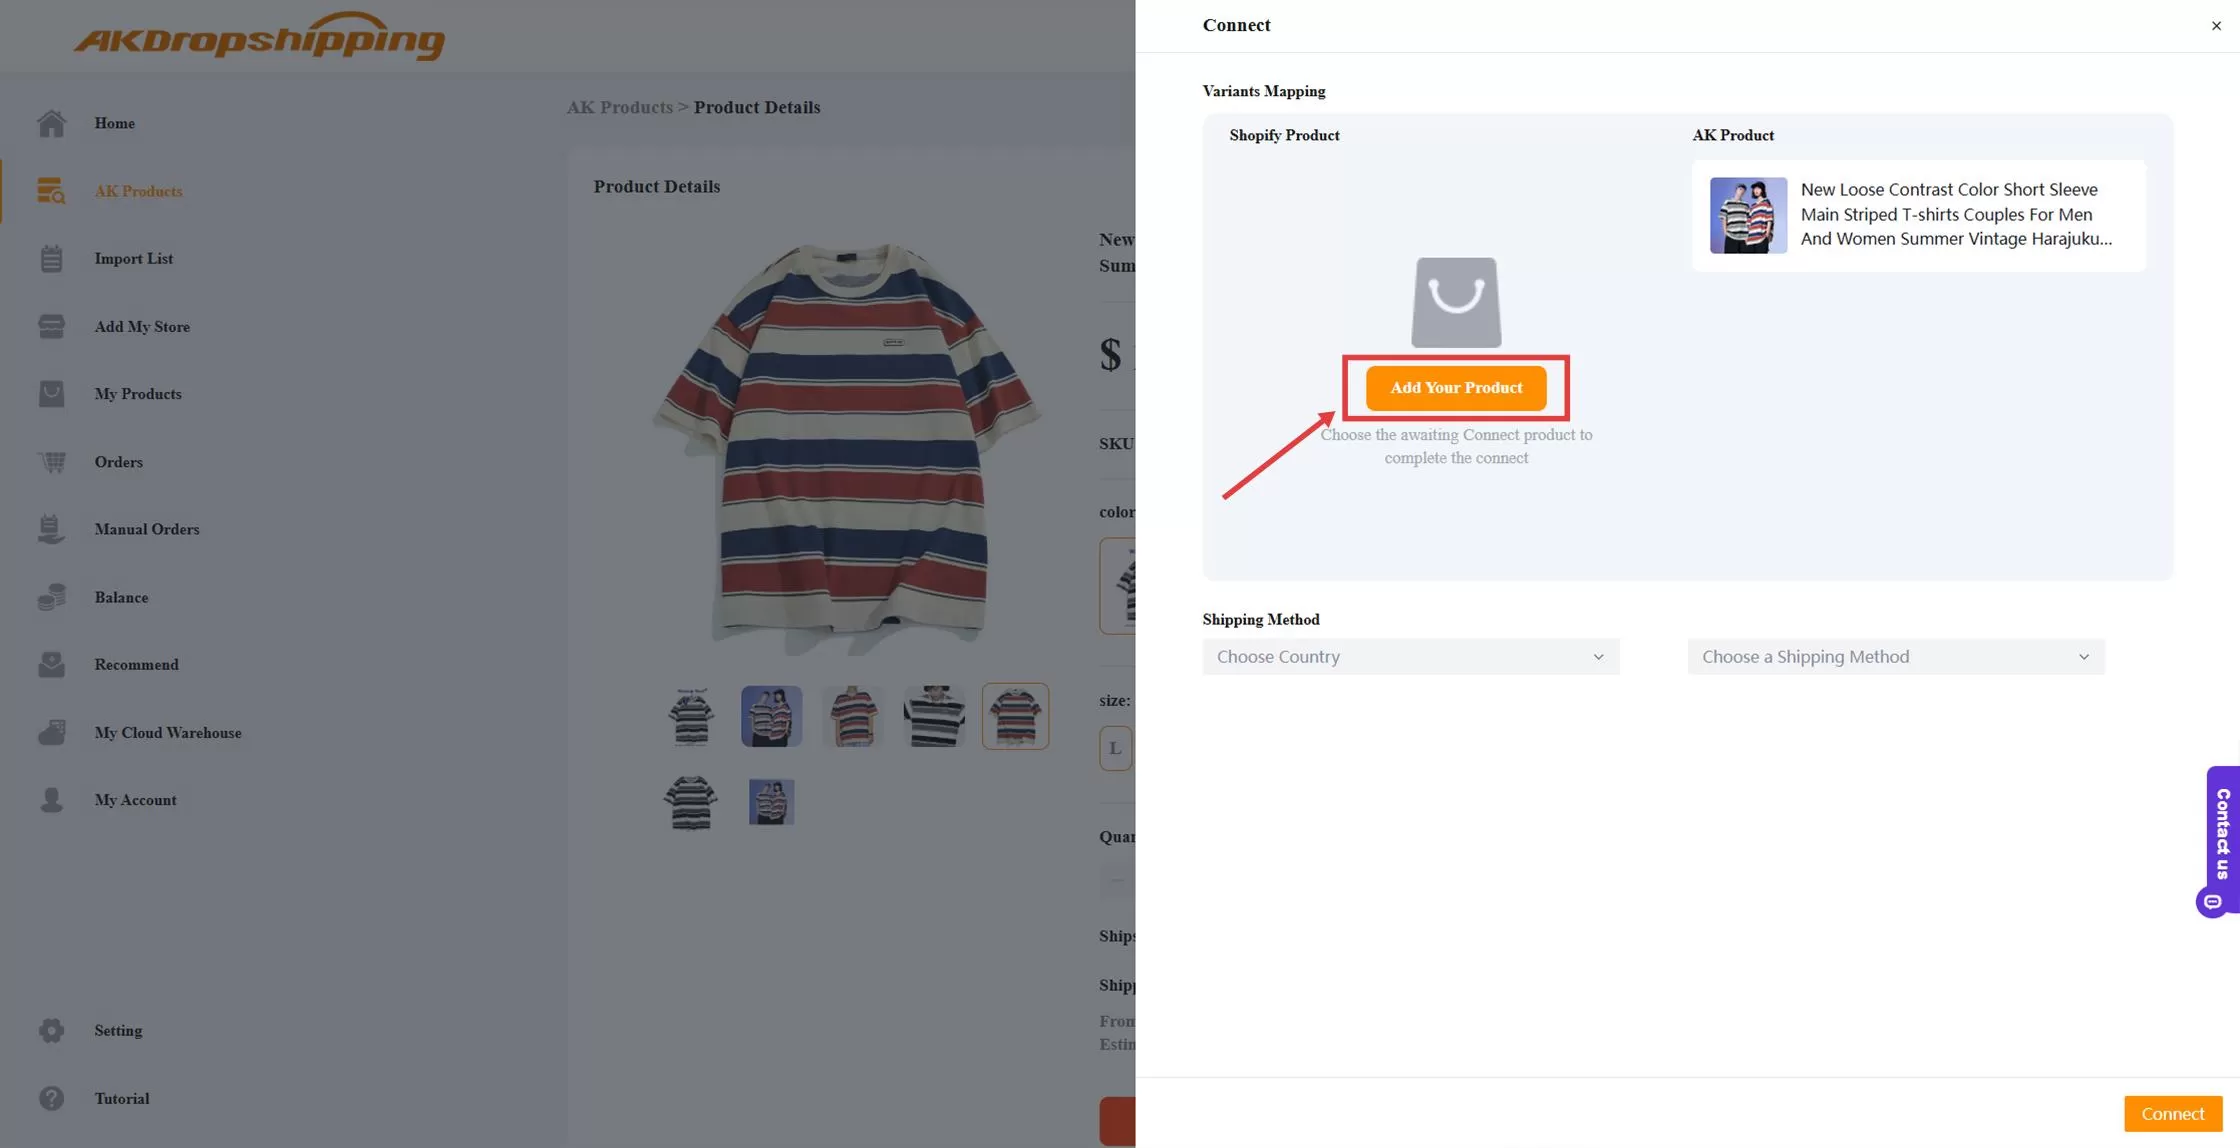Select AK Products in the sidebar
This screenshot has width=2240, height=1148.
[138, 191]
